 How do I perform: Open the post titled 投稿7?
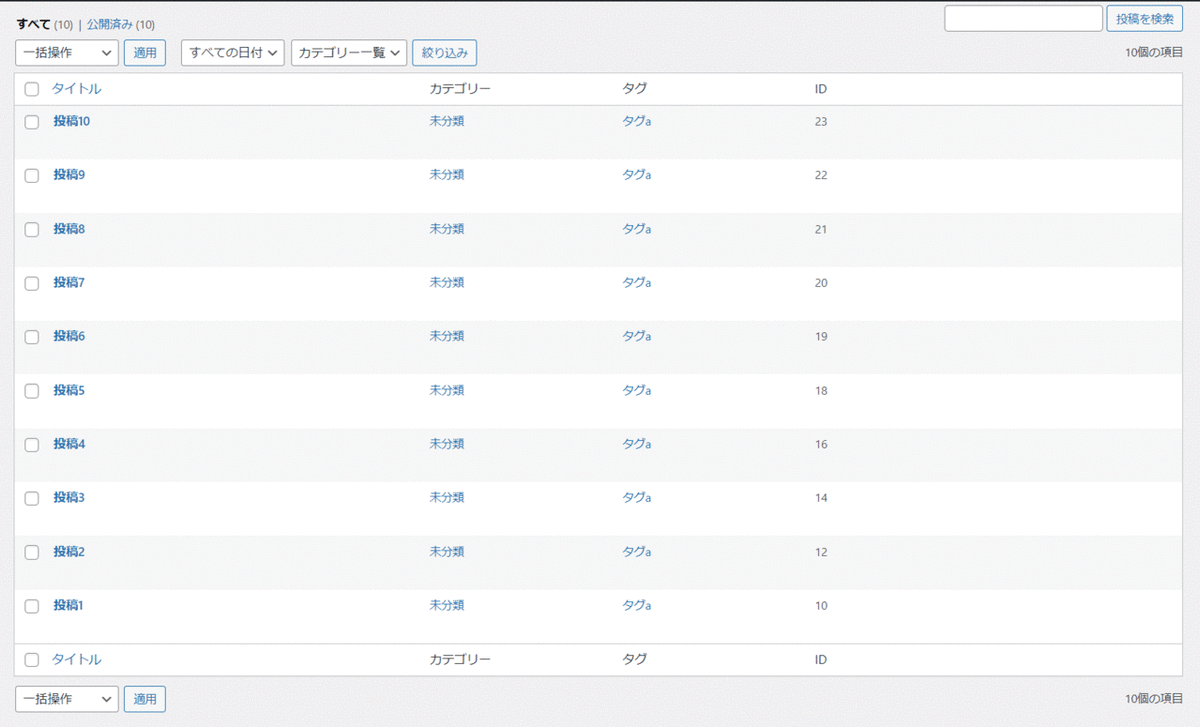click(x=69, y=283)
